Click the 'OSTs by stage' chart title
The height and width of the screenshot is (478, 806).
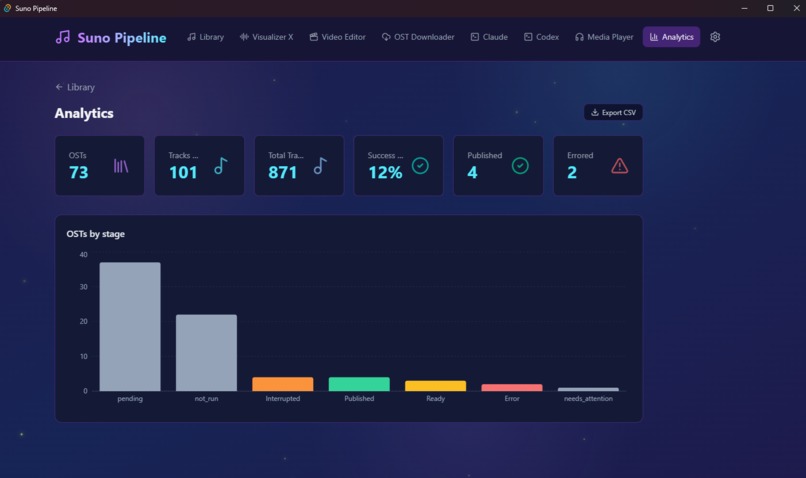pyautogui.click(x=96, y=234)
